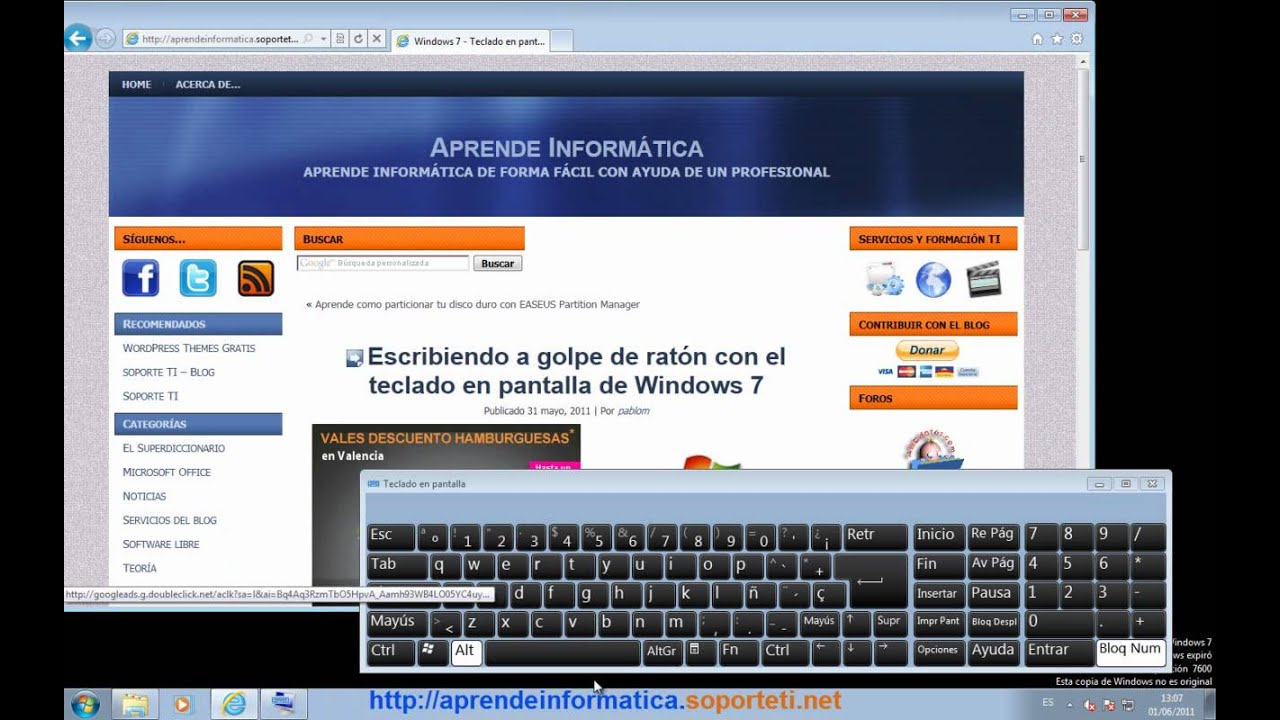Click the right arrow key
The height and width of the screenshot is (720, 1280).
point(889,651)
